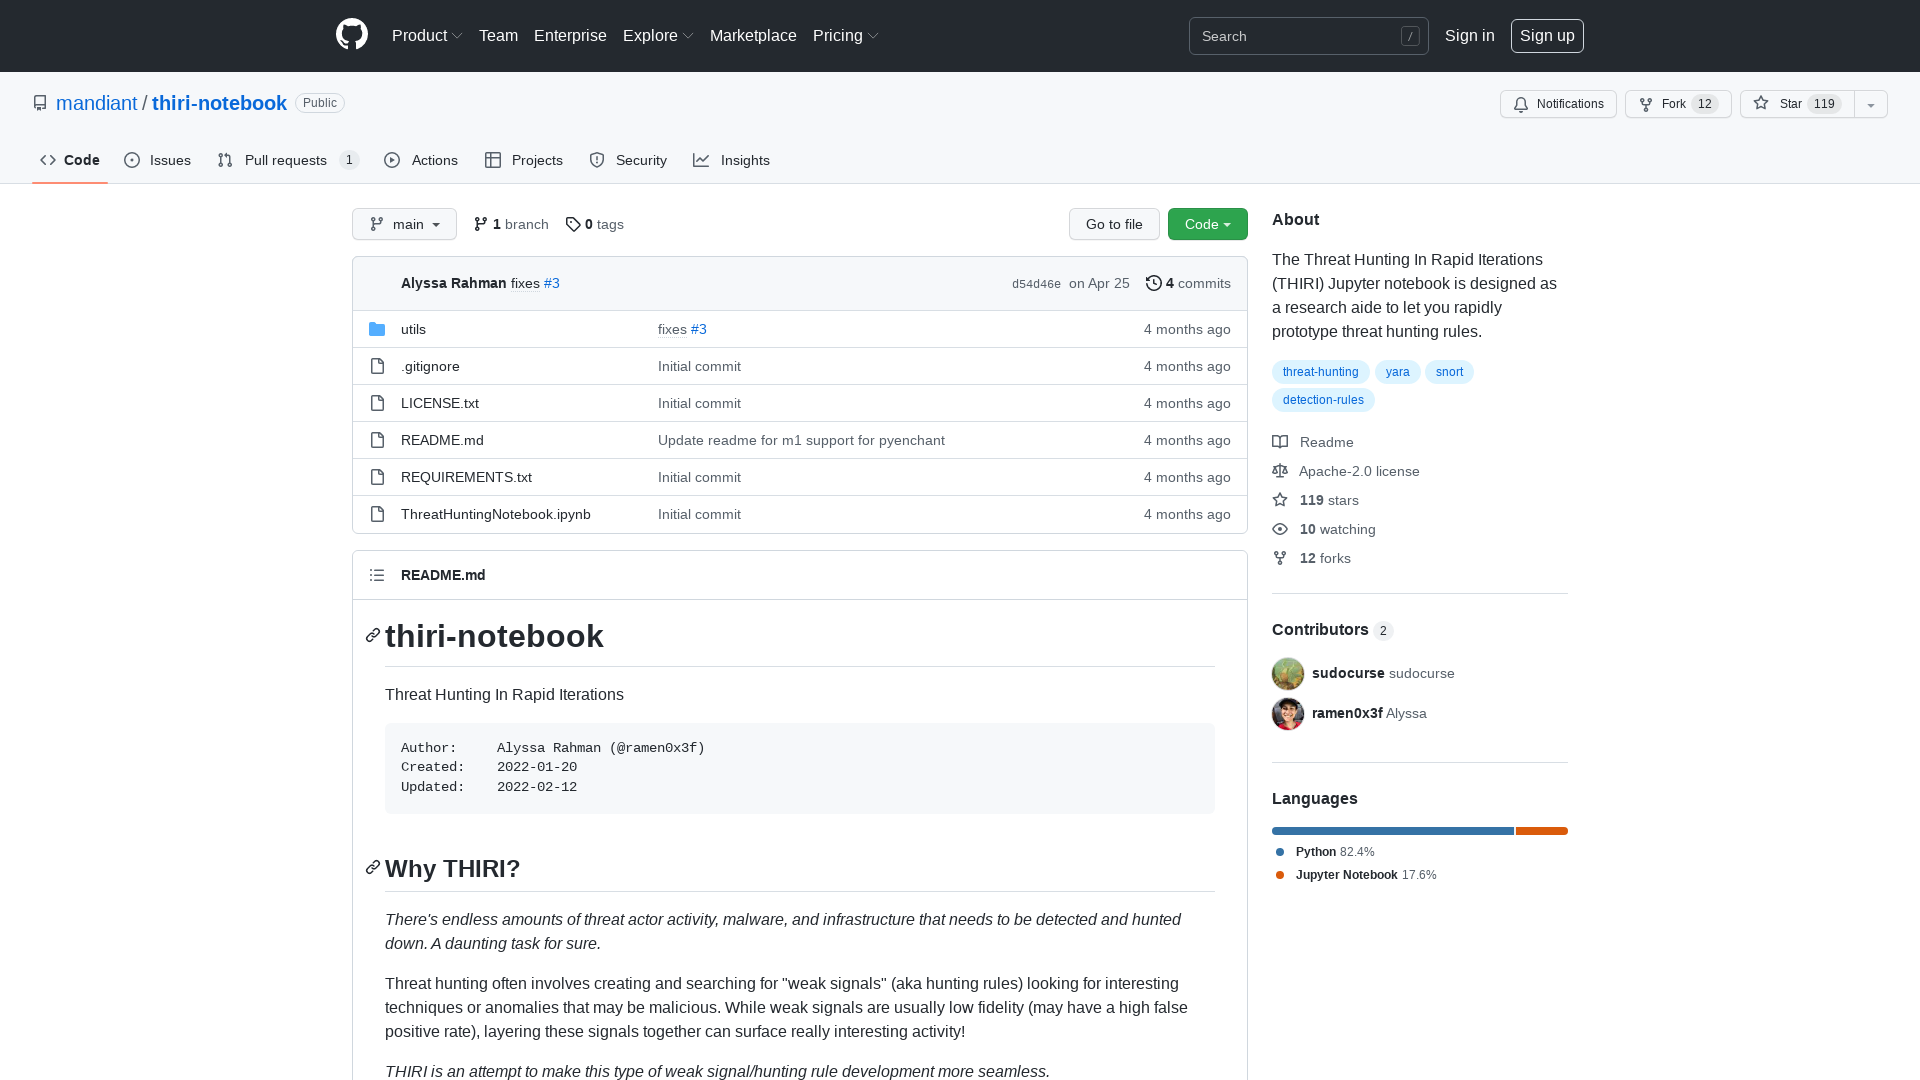
Task: Open issue #3 link in commit header
Action: (552, 283)
